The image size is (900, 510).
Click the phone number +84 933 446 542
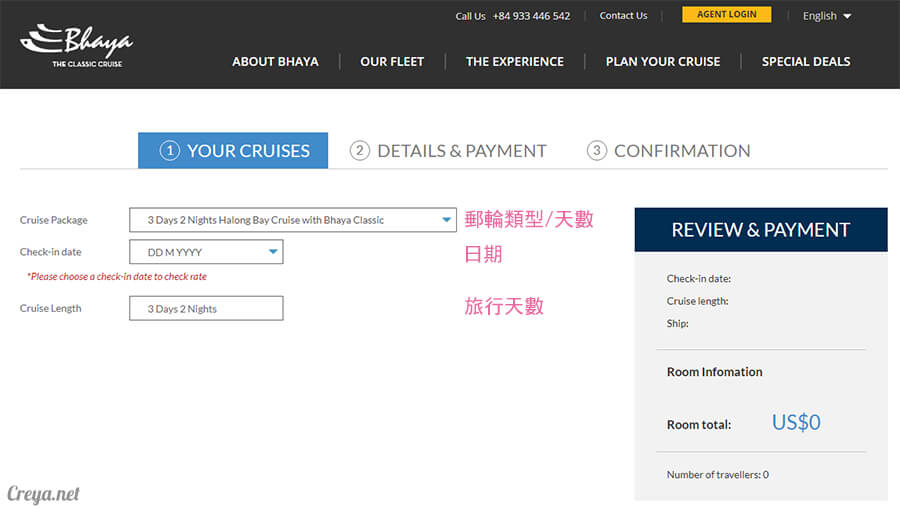click(532, 16)
